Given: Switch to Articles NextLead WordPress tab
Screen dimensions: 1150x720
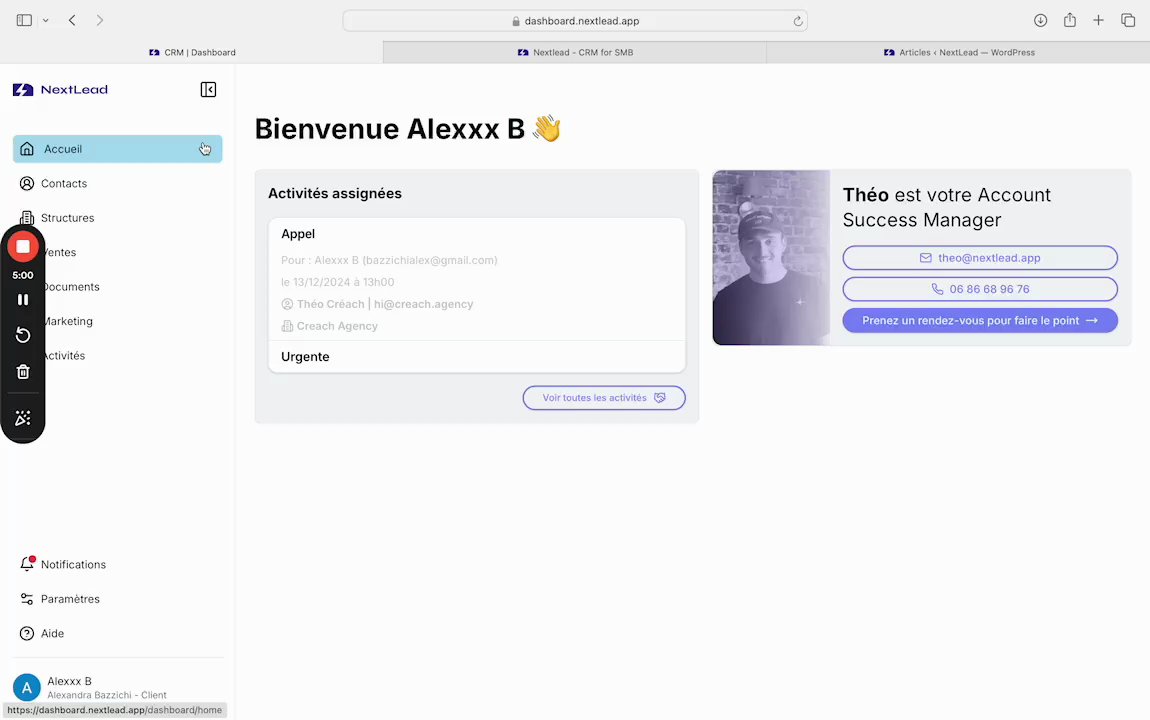Looking at the screenshot, I should tap(958, 52).
